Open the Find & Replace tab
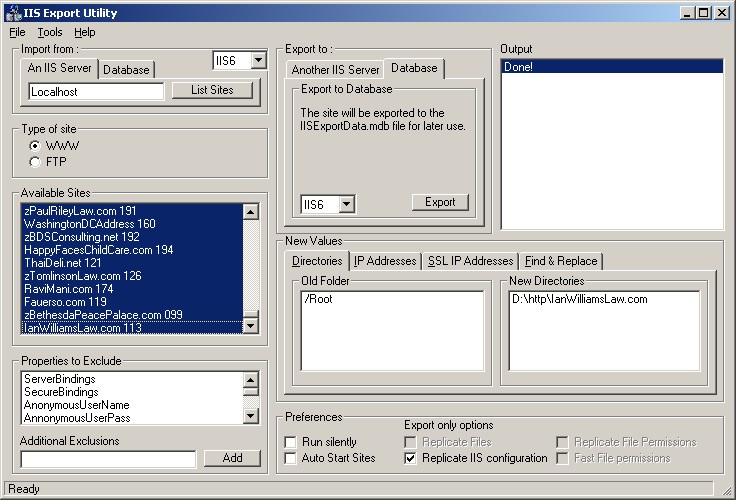 (x=561, y=261)
